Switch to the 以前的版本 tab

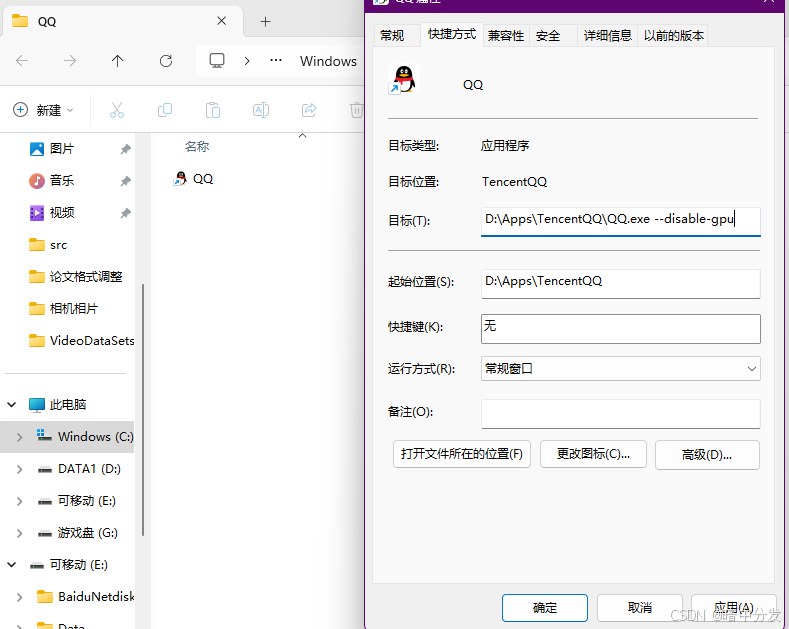[x=673, y=35]
